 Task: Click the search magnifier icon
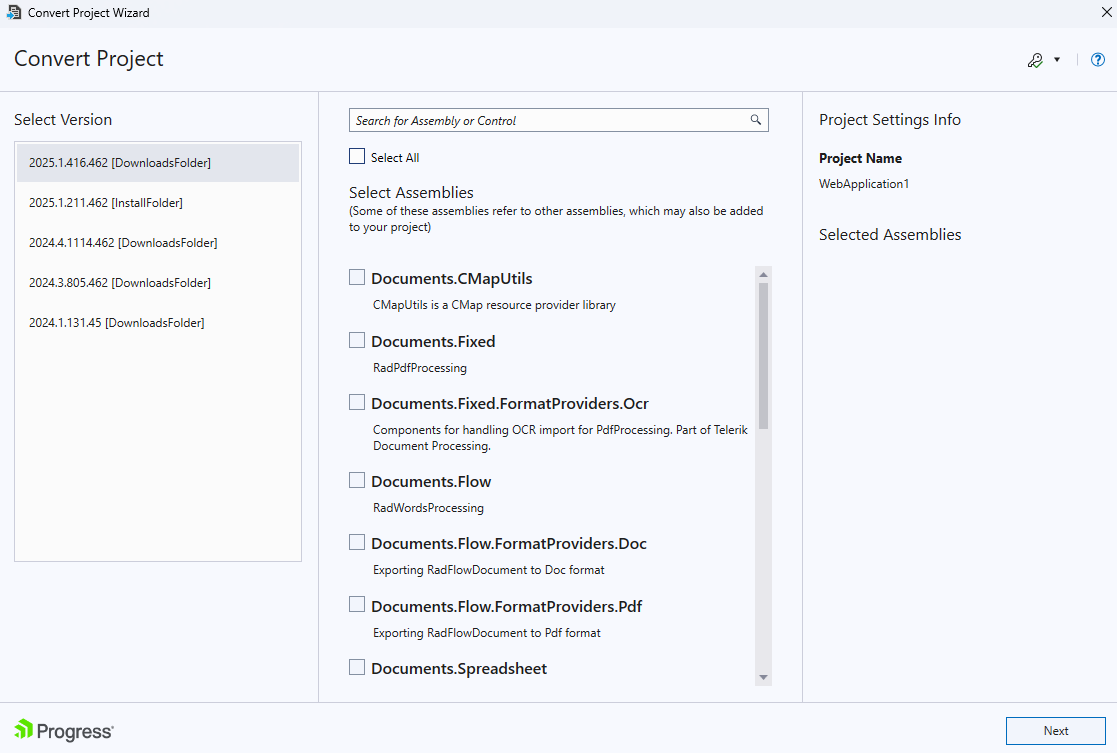tap(756, 120)
